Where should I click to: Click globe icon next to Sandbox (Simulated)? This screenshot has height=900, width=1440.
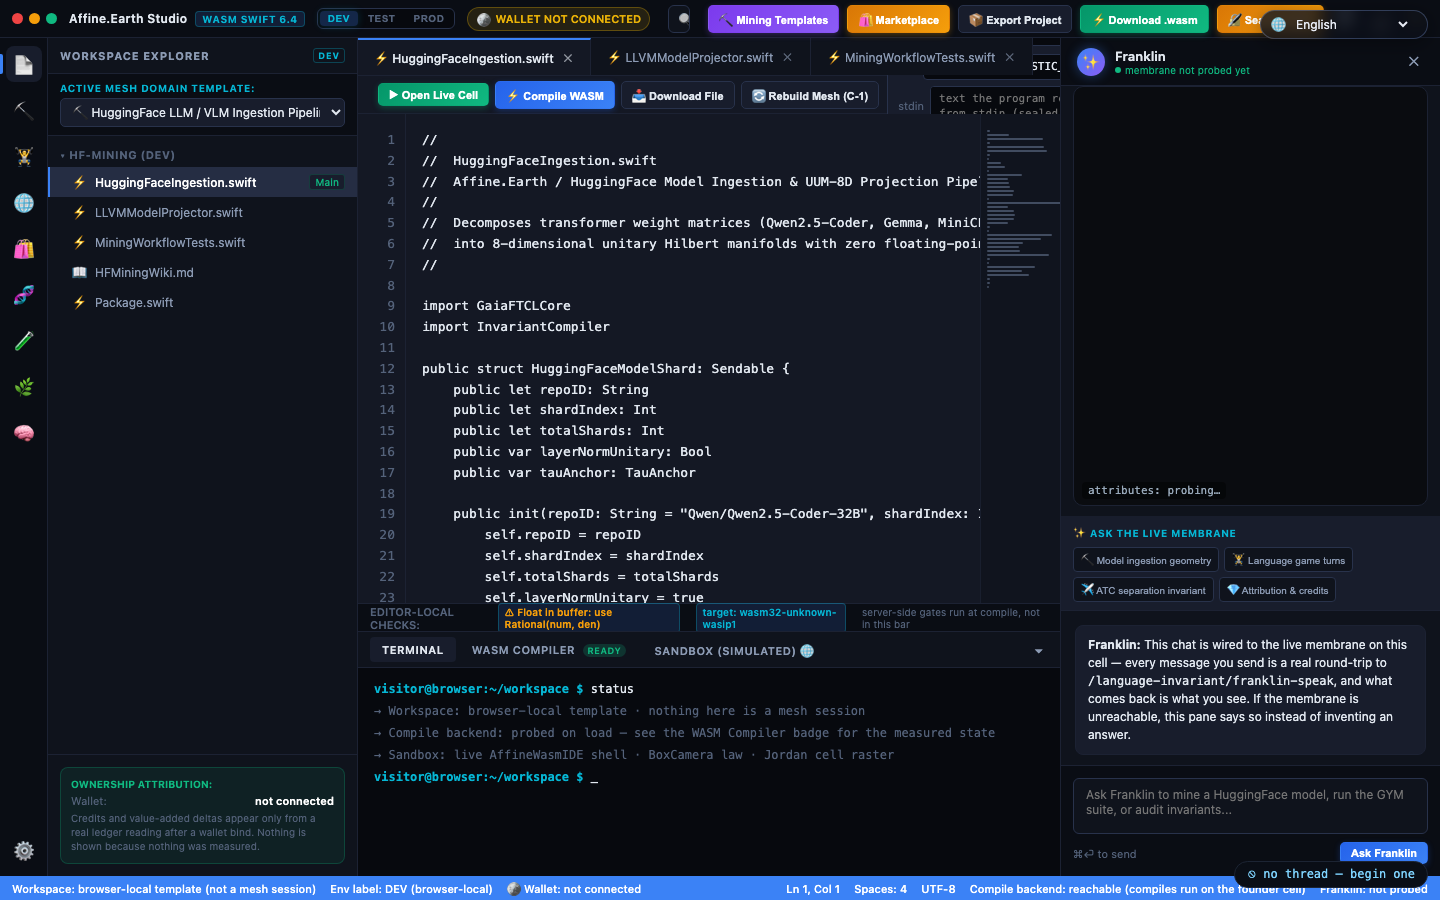pyautogui.click(x=807, y=651)
